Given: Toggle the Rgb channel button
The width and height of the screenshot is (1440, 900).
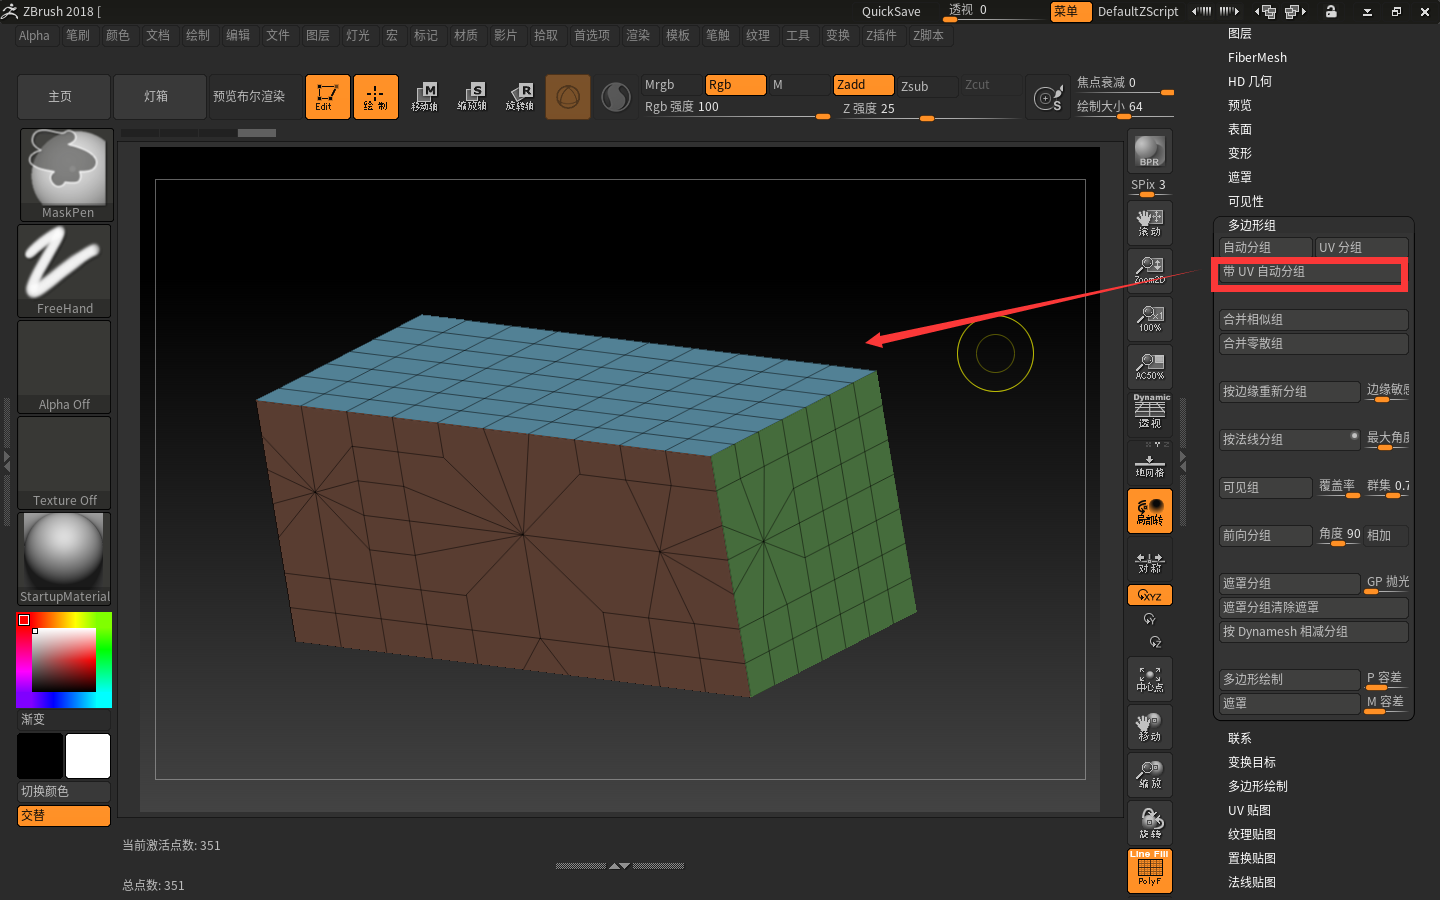Looking at the screenshot, I should point(736,85).
